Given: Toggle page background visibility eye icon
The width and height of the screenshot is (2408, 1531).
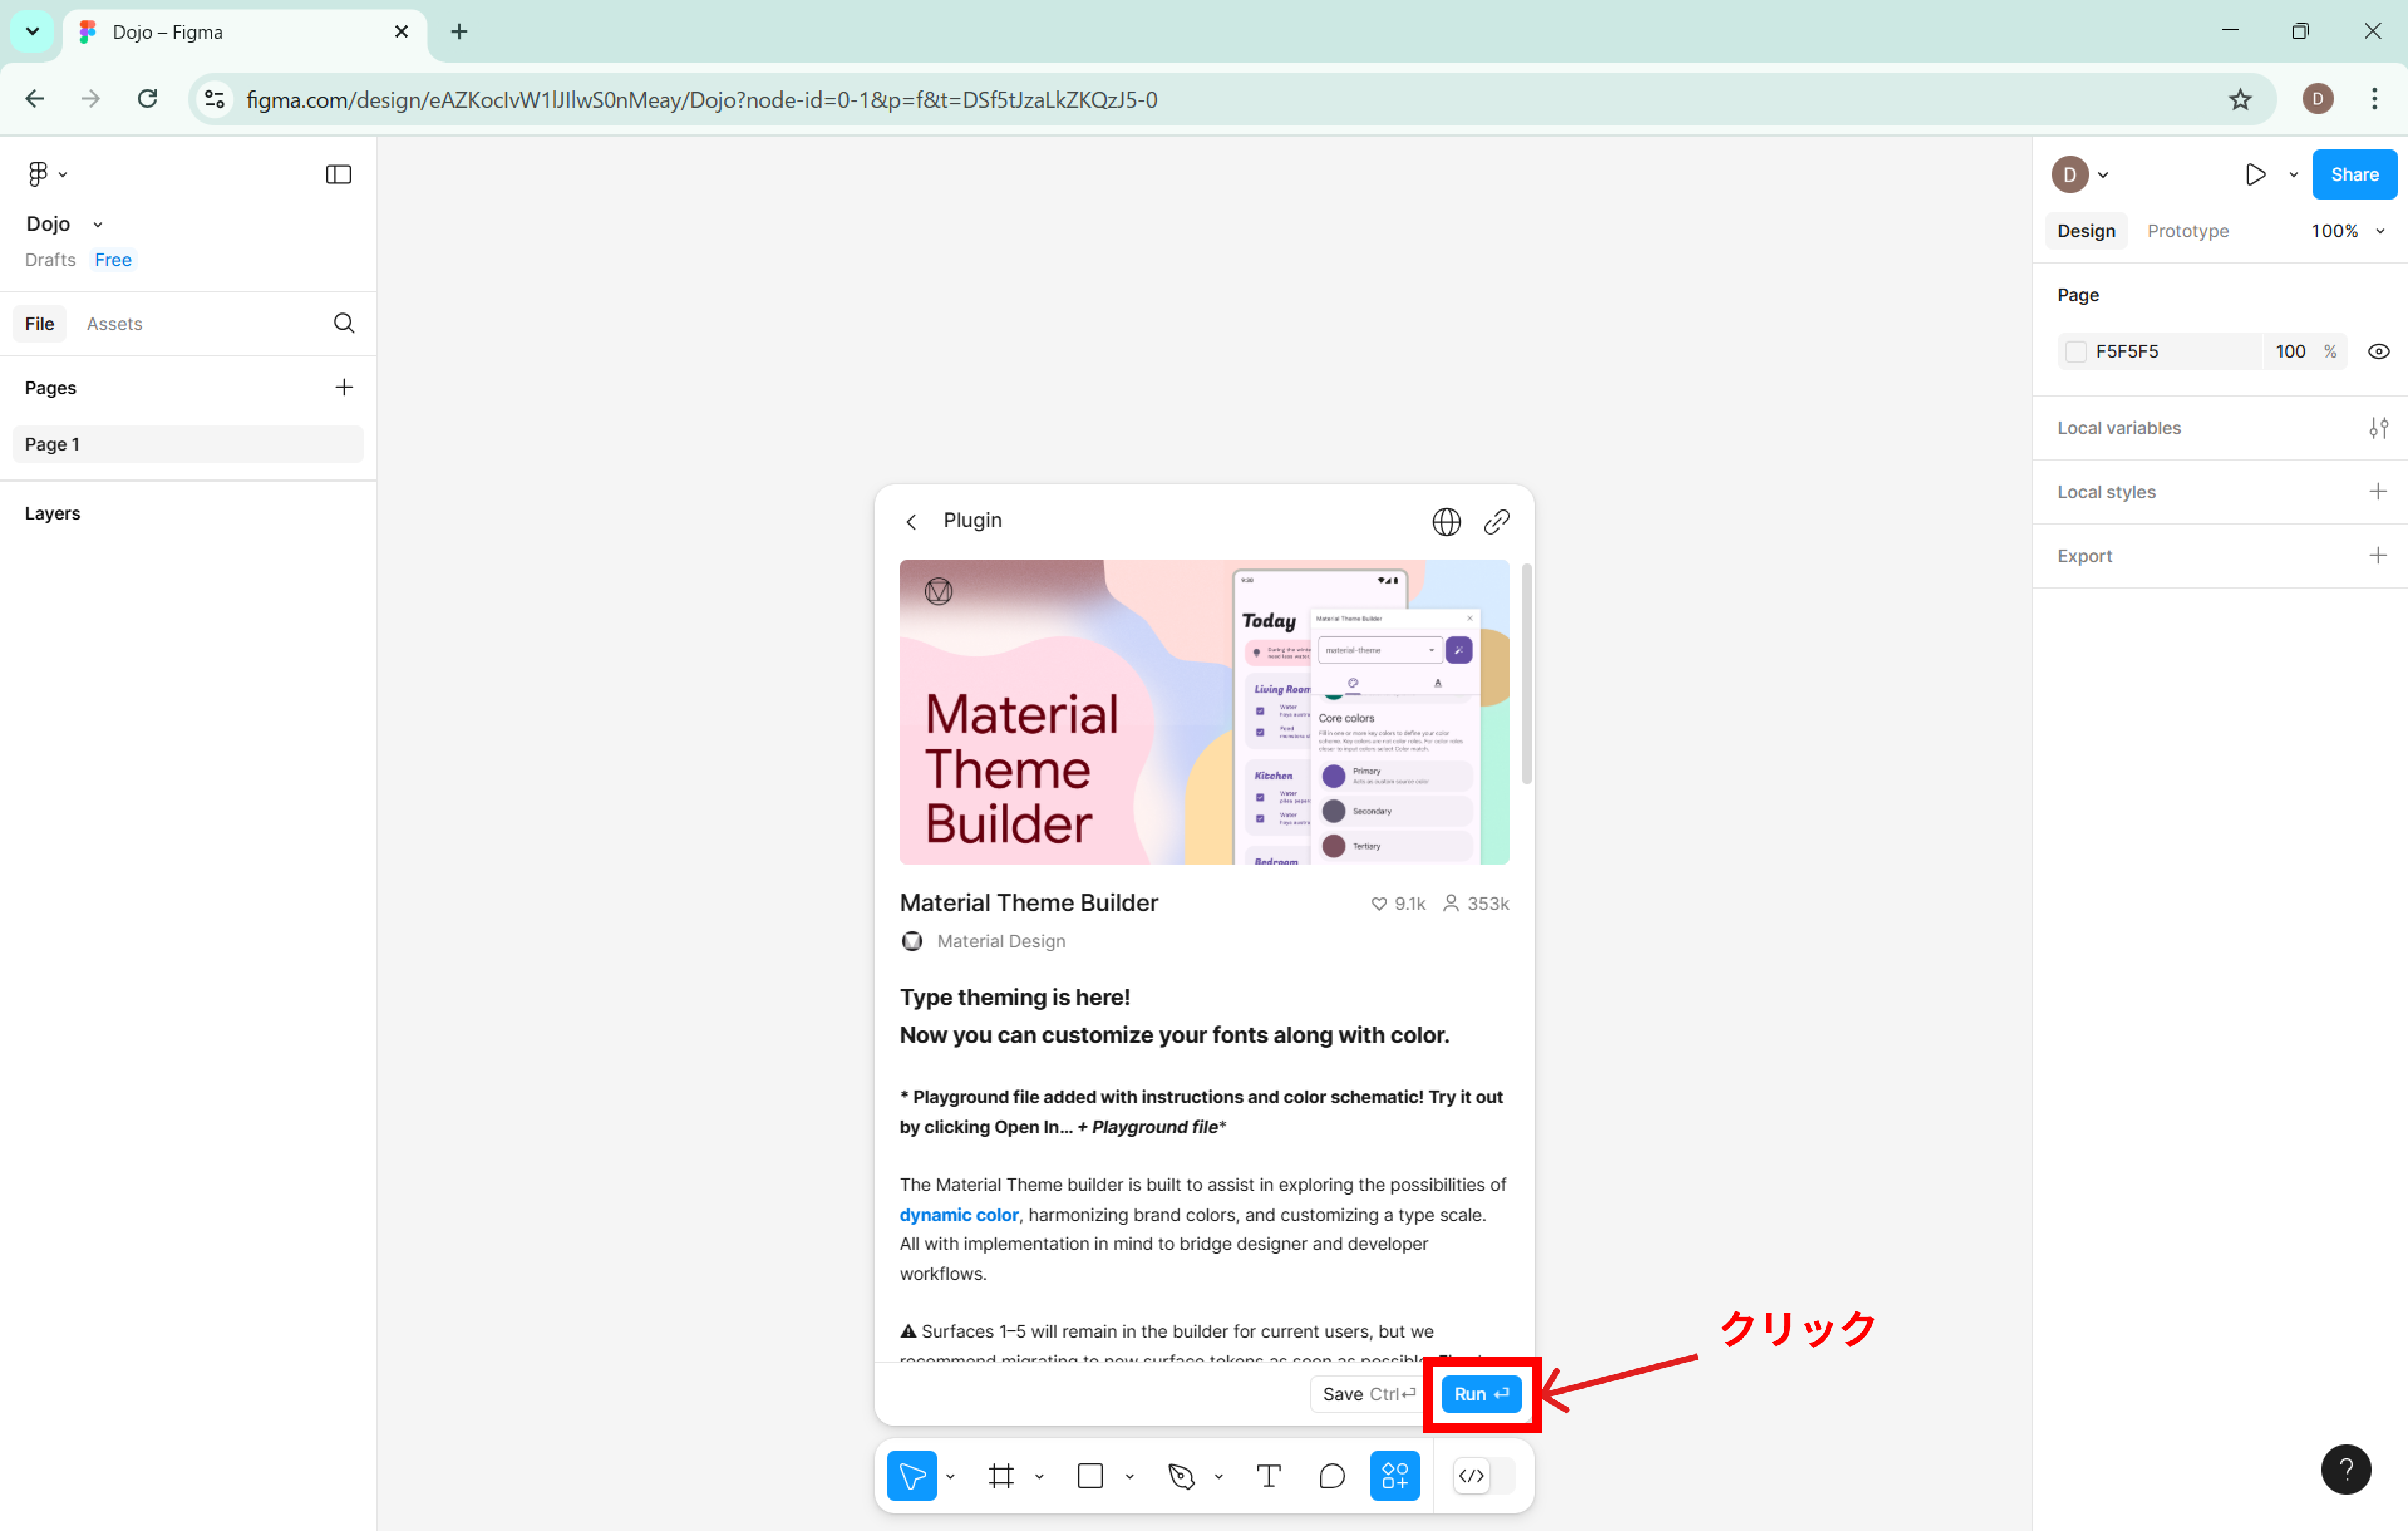Looking at the screenshot, I should (x=2378, y=352).
